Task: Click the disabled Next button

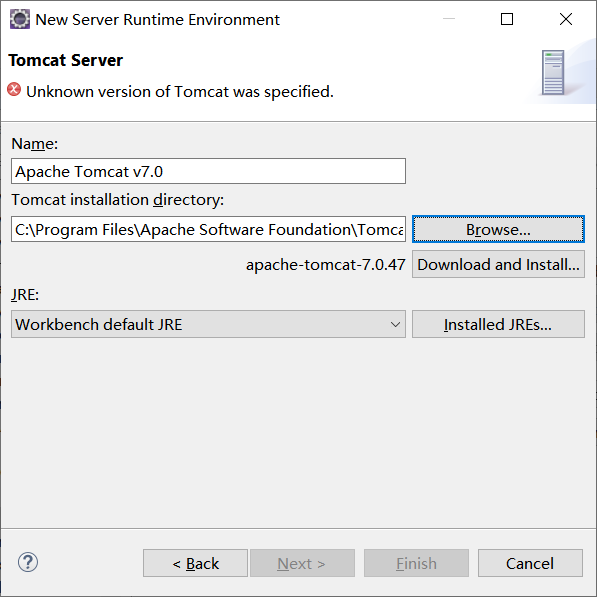Action: pos(302,563)
